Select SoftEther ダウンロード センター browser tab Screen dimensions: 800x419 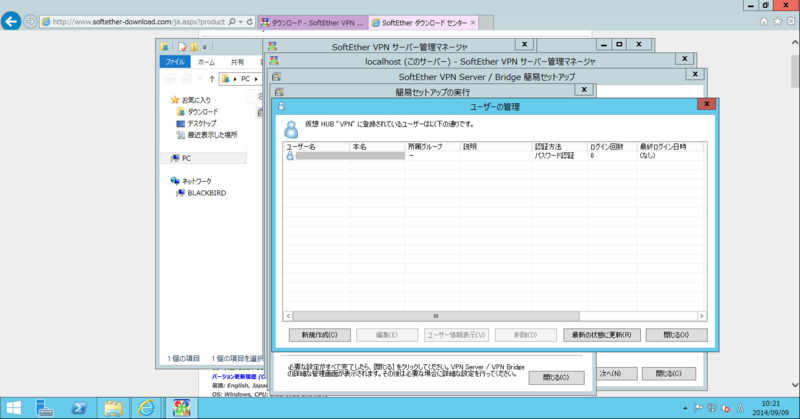tap(419, 22)
